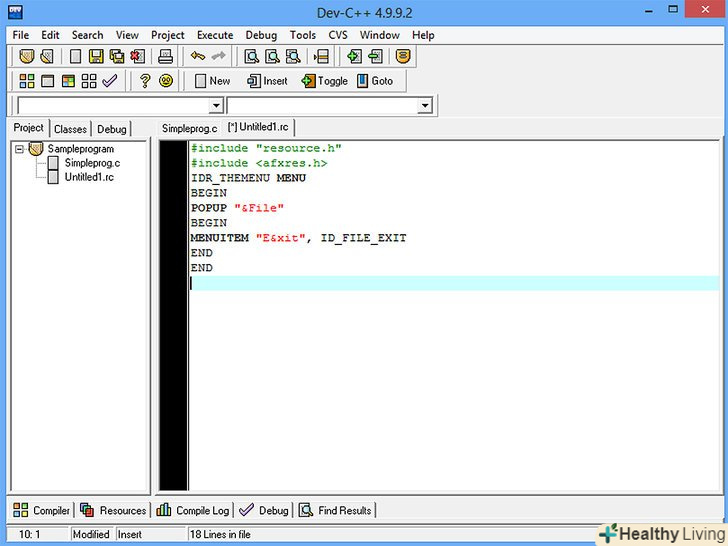Screen dimensions: 728x546
Task: Select Untitled1.rc in the project tree
Action: tap(89, 177)
